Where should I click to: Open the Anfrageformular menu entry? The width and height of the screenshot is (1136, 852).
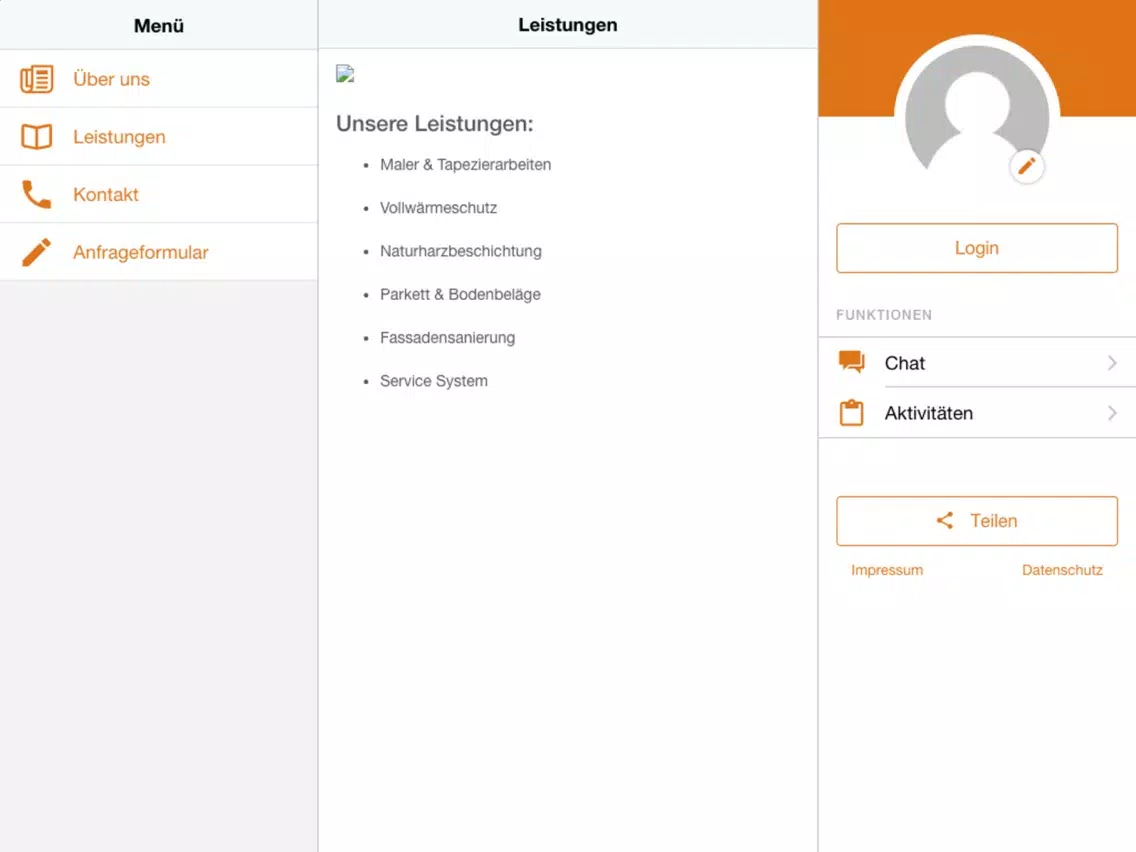[x=159, y=252]
